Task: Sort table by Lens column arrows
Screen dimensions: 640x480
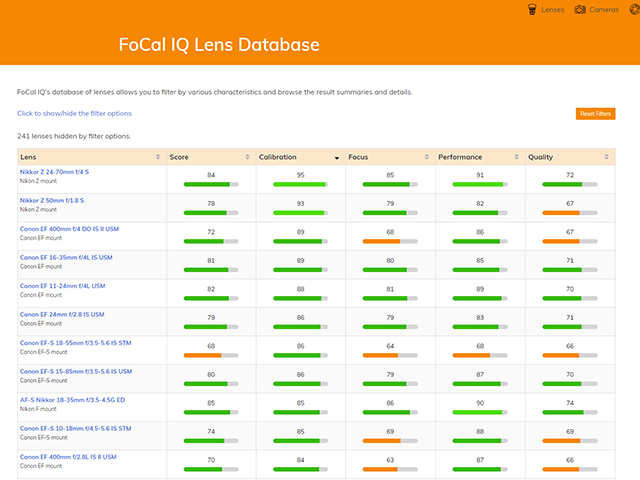Action: [x=158, y=157]
